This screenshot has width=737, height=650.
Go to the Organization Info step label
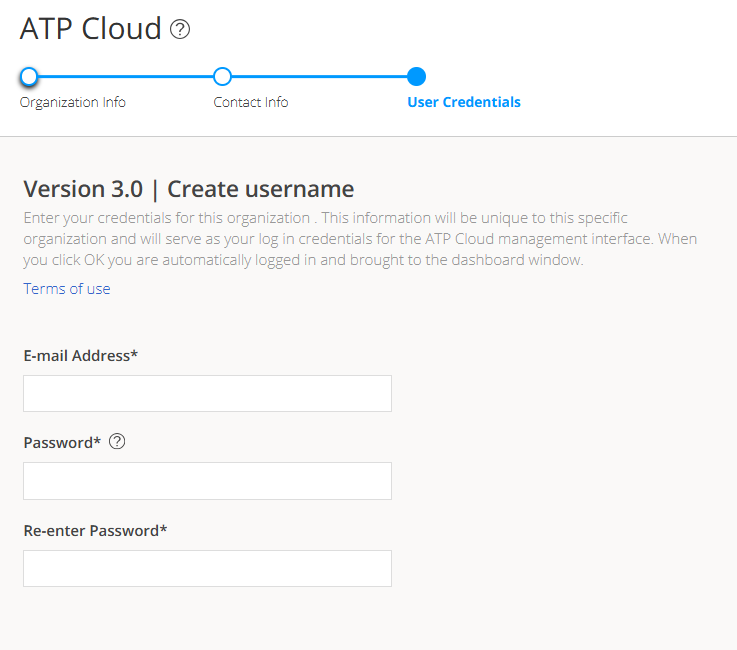(73, 102)
